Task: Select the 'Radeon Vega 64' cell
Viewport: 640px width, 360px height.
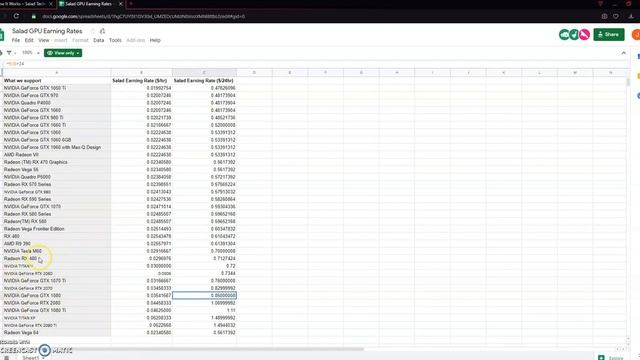Action: pos(57,333)
